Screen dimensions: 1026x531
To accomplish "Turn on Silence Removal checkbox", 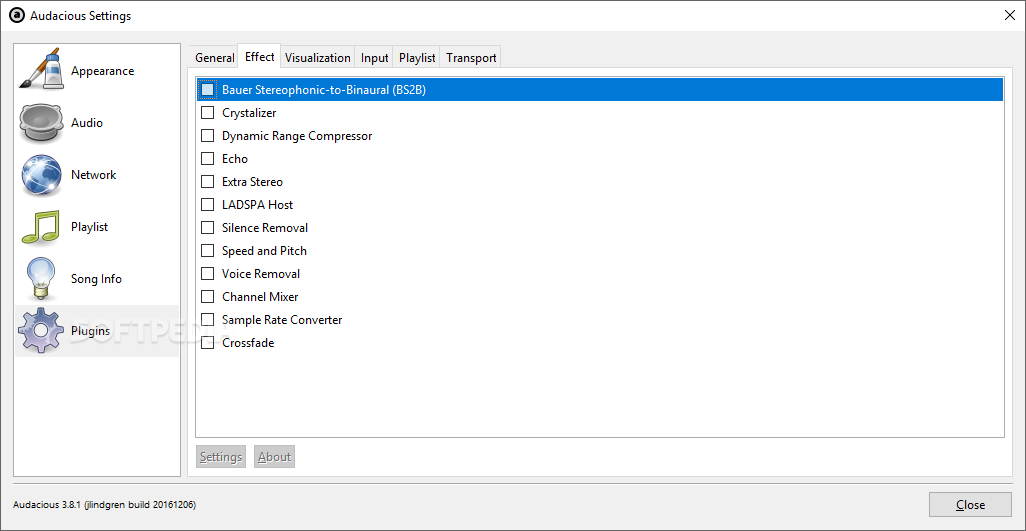I will (x=207, y=228).
